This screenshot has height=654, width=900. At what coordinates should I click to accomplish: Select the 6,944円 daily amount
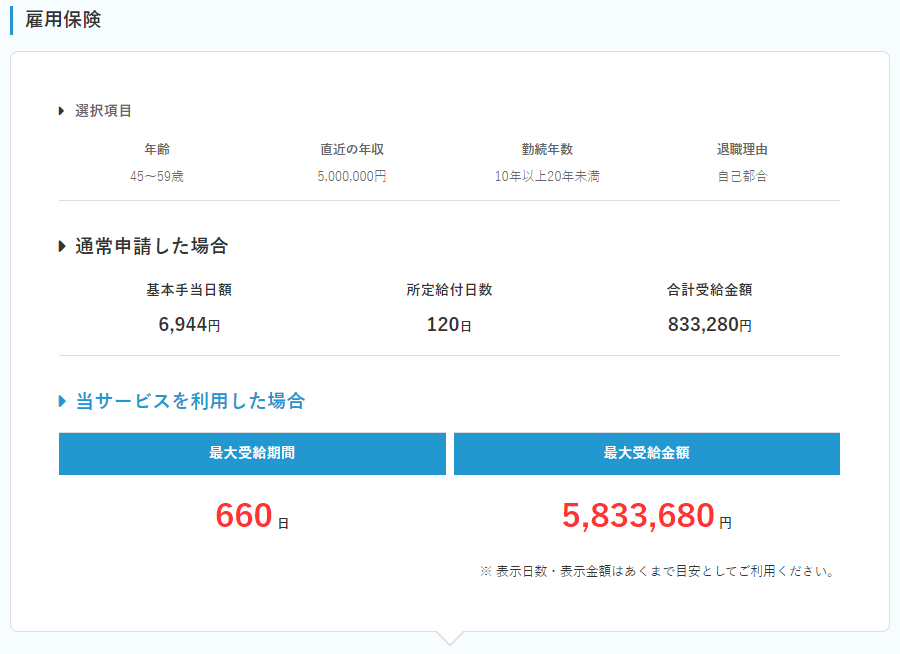tap(189, 324)
